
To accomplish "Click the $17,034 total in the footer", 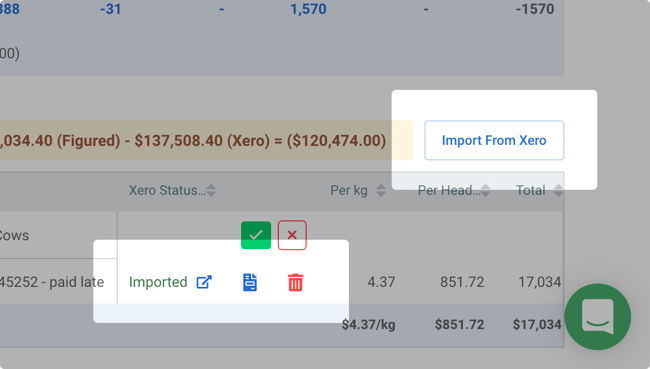I will coord(537,324).
